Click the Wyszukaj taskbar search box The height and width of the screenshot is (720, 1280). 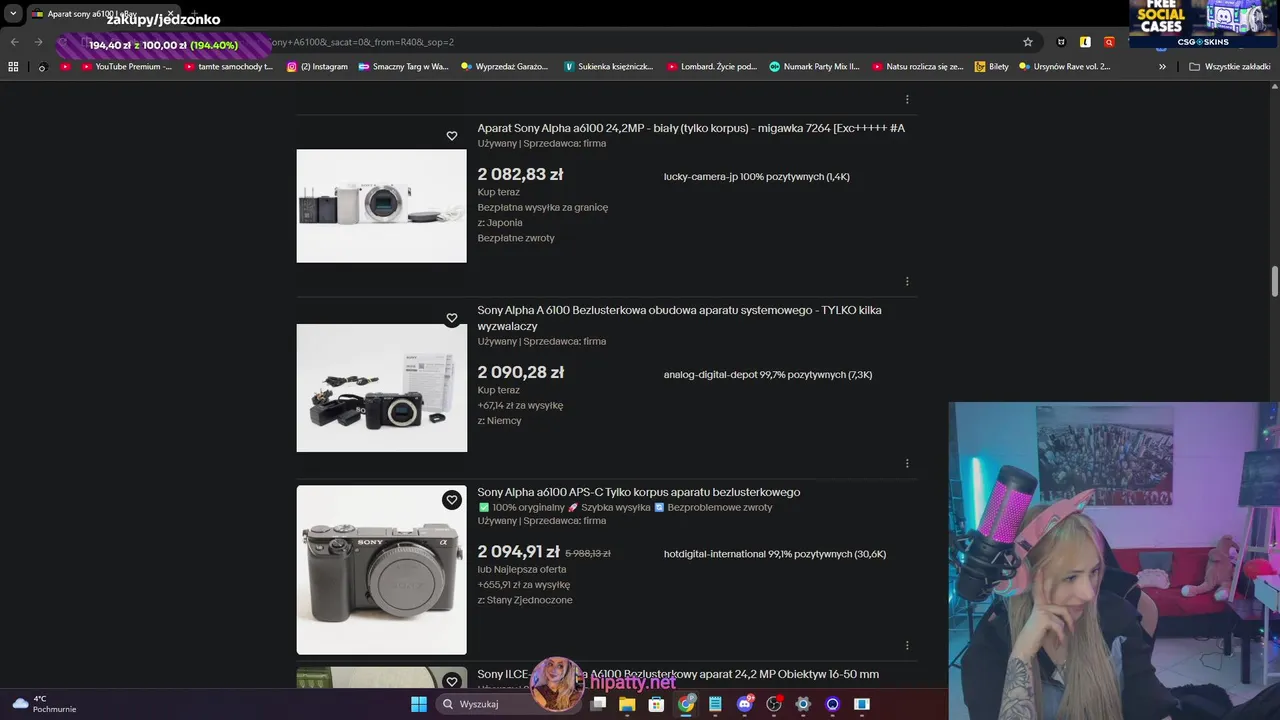[x=508, y=704]
